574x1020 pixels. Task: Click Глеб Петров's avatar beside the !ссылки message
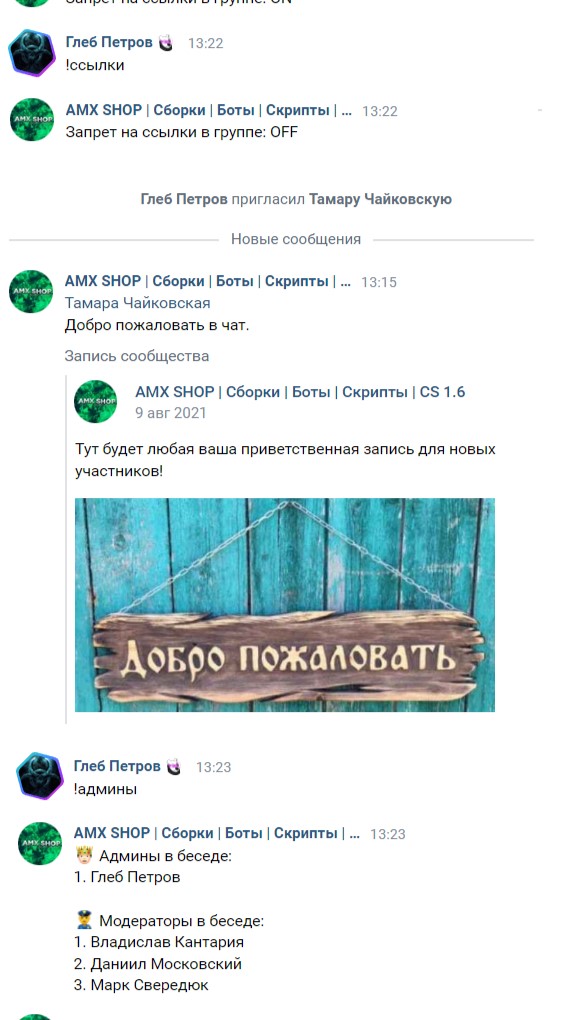coord(32,53)
